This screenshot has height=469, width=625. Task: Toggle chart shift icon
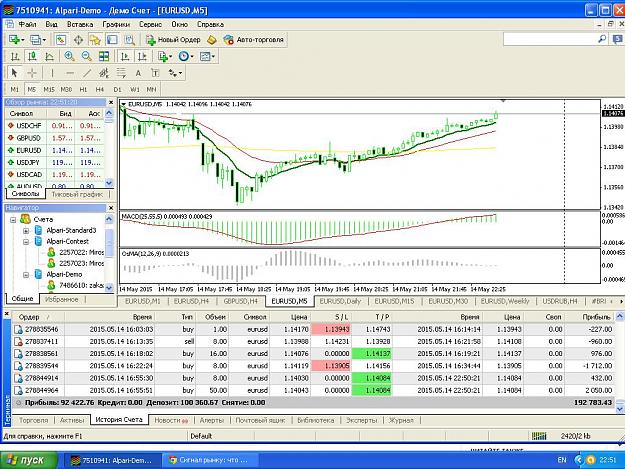(142, 56)
